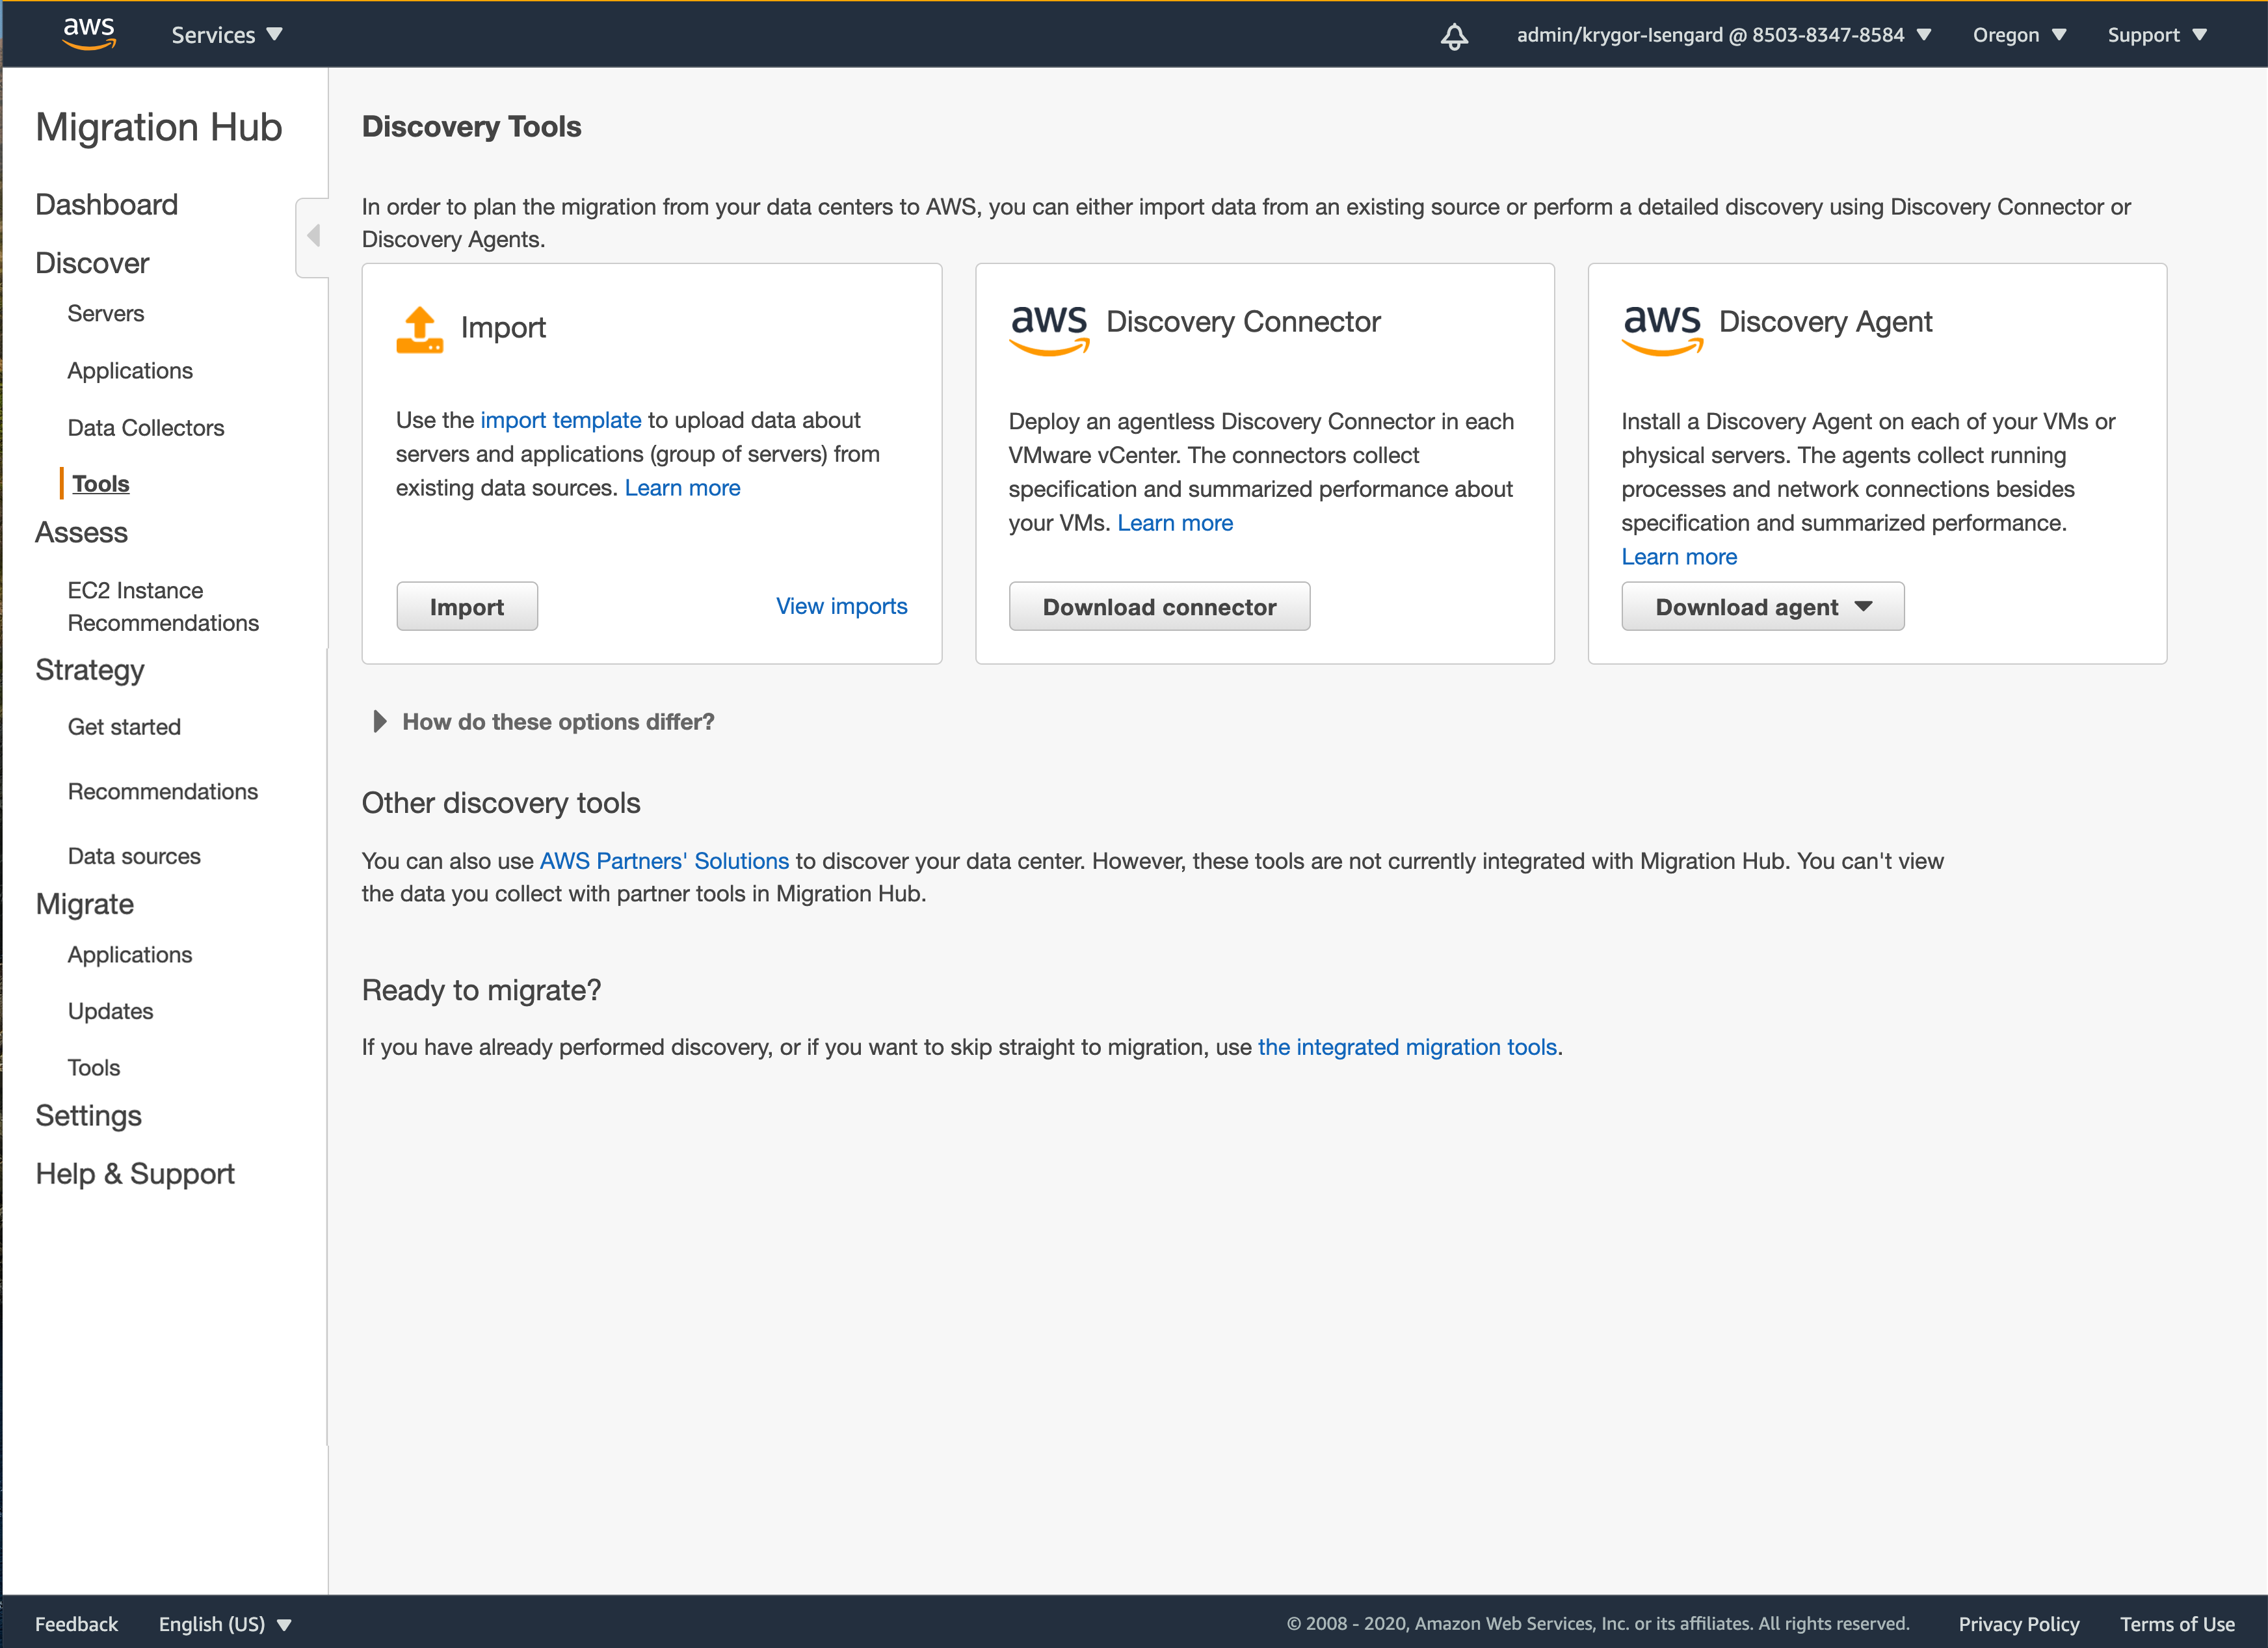
Task: Open Recommendations under Strategy
Action: coord(163,791)
